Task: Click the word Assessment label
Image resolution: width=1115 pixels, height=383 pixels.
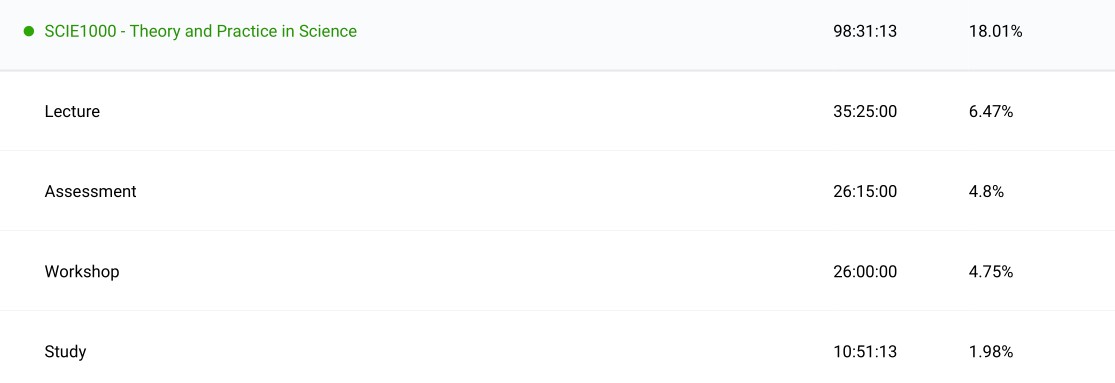Action: pos(90,192)
